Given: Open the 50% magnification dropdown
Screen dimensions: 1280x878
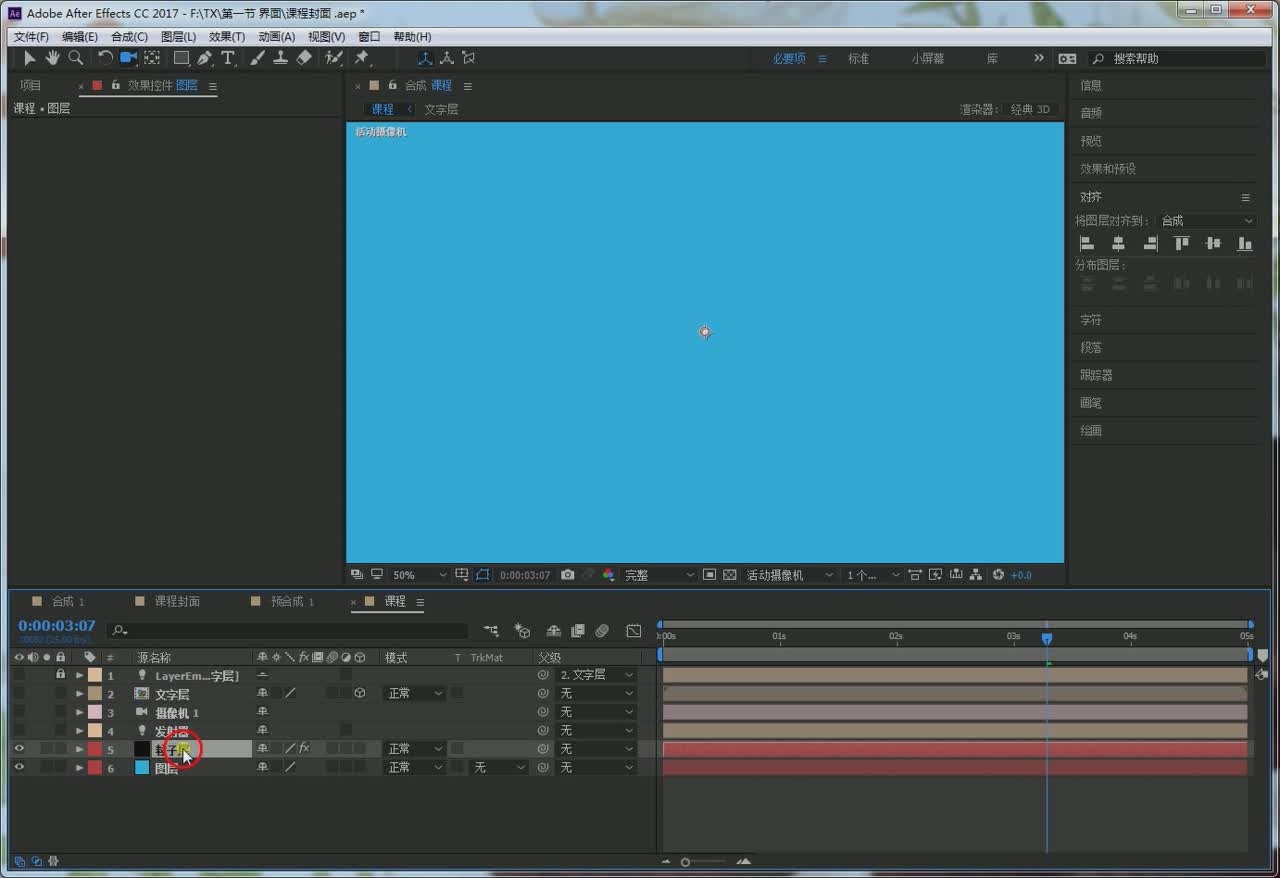Looking at the screenshot, I should pyautogui.click(x=419, y=575).
